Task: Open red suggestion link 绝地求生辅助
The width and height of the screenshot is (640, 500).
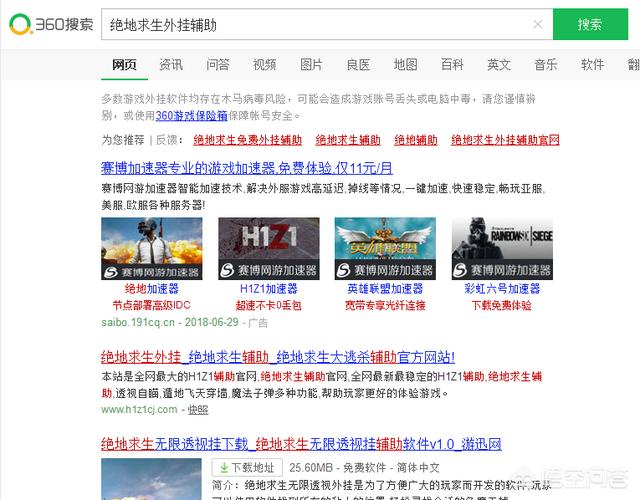Action: coord(348,140)
